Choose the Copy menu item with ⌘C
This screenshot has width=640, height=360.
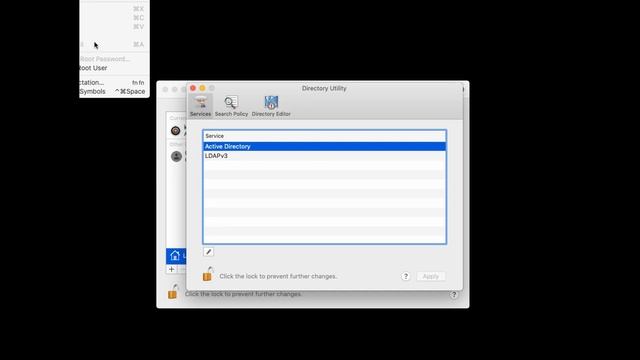tap(114, 18)
